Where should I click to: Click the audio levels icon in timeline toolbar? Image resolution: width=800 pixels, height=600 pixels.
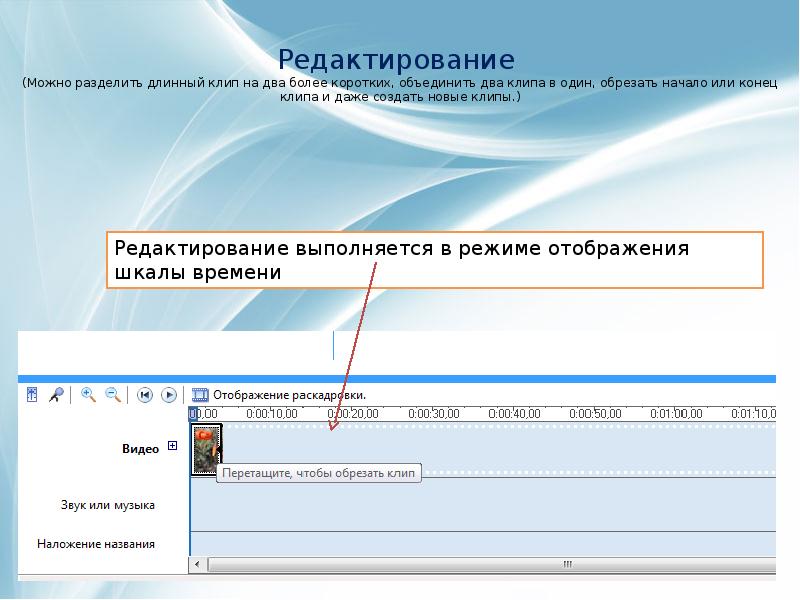pyautogui.click(x=32, y=395)
